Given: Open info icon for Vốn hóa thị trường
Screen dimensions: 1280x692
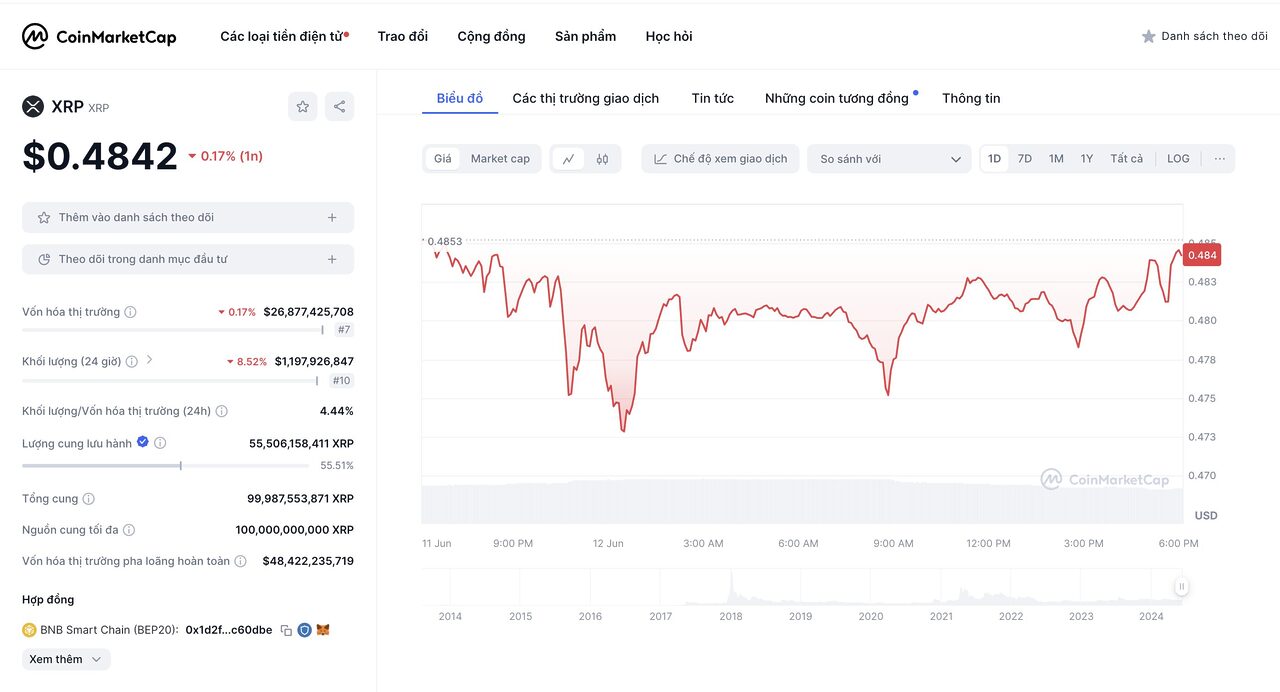Looking at the screenshot, I should [130, 312].
